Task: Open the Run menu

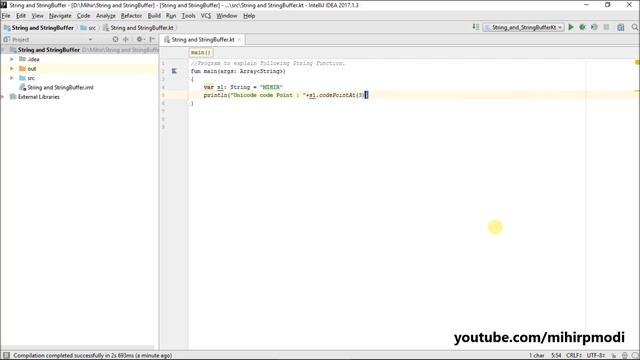Action: pyautogui.click(x=171, y=16)
